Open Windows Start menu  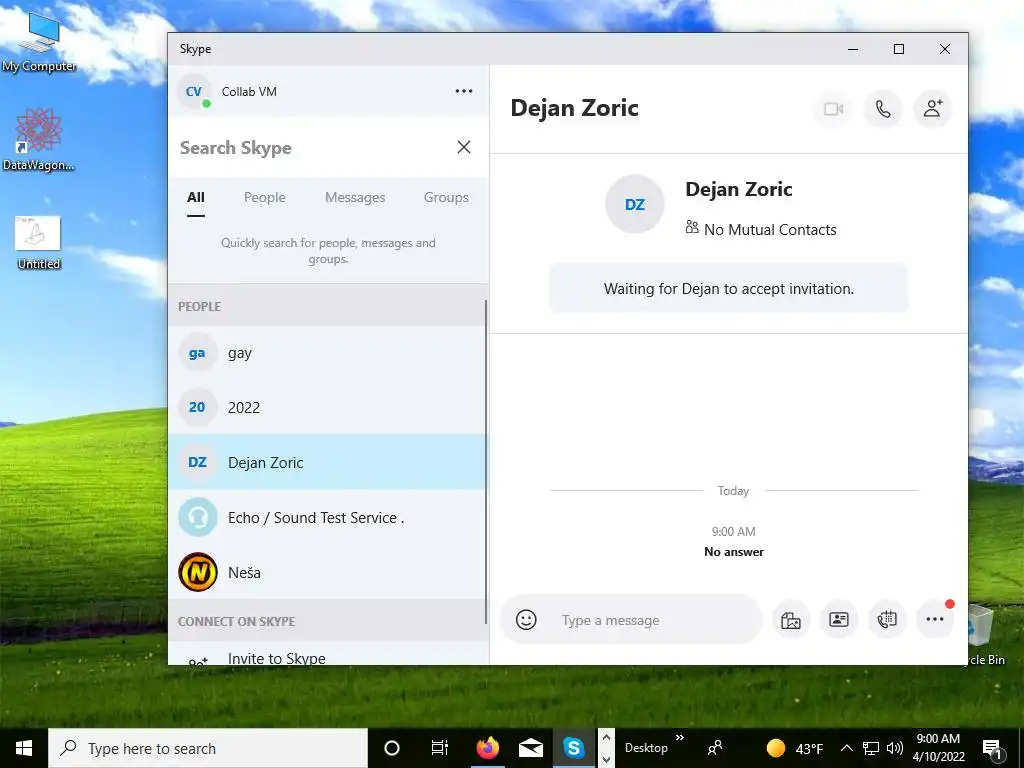click(x=24, y=748)
